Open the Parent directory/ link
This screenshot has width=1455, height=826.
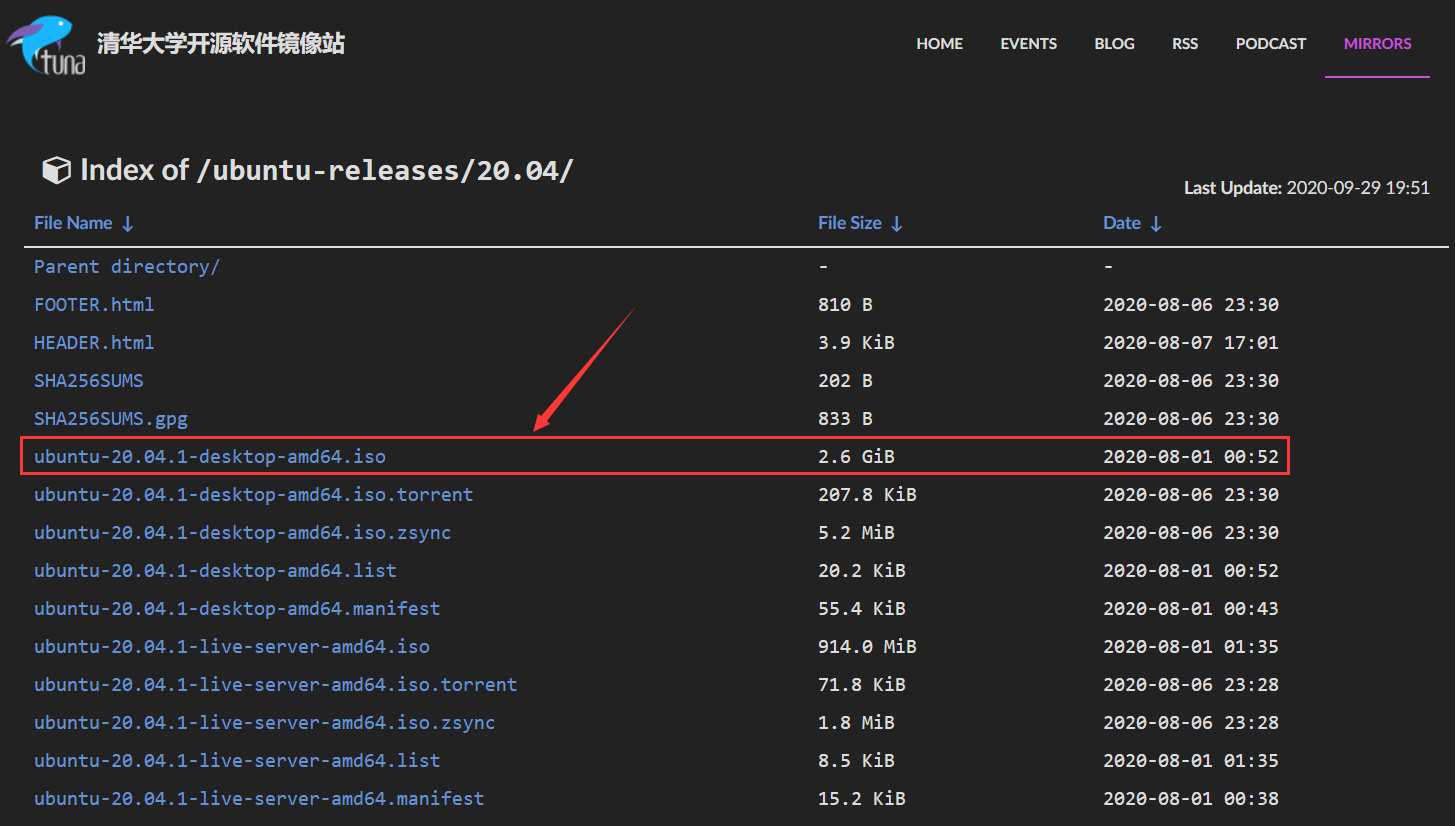pyautogui.click(x=127, y=267)
